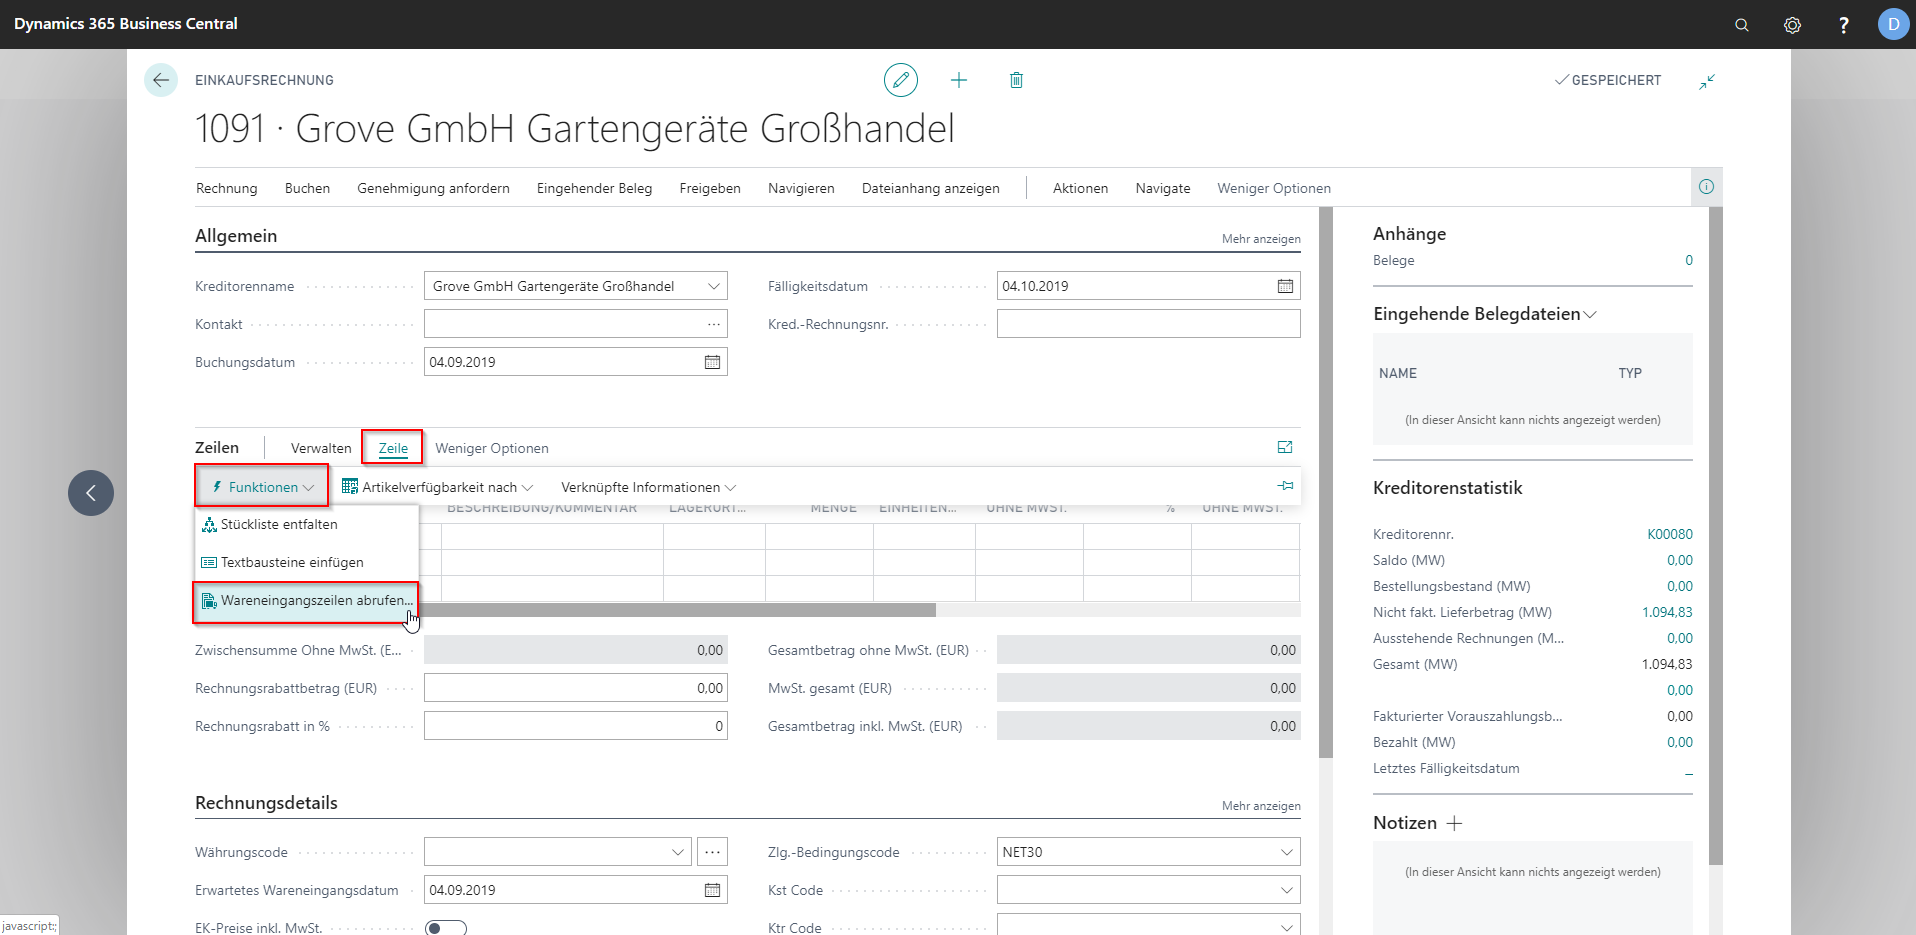
Task: Click Dynamics 365 Business Central title
Action: [126, 24]
